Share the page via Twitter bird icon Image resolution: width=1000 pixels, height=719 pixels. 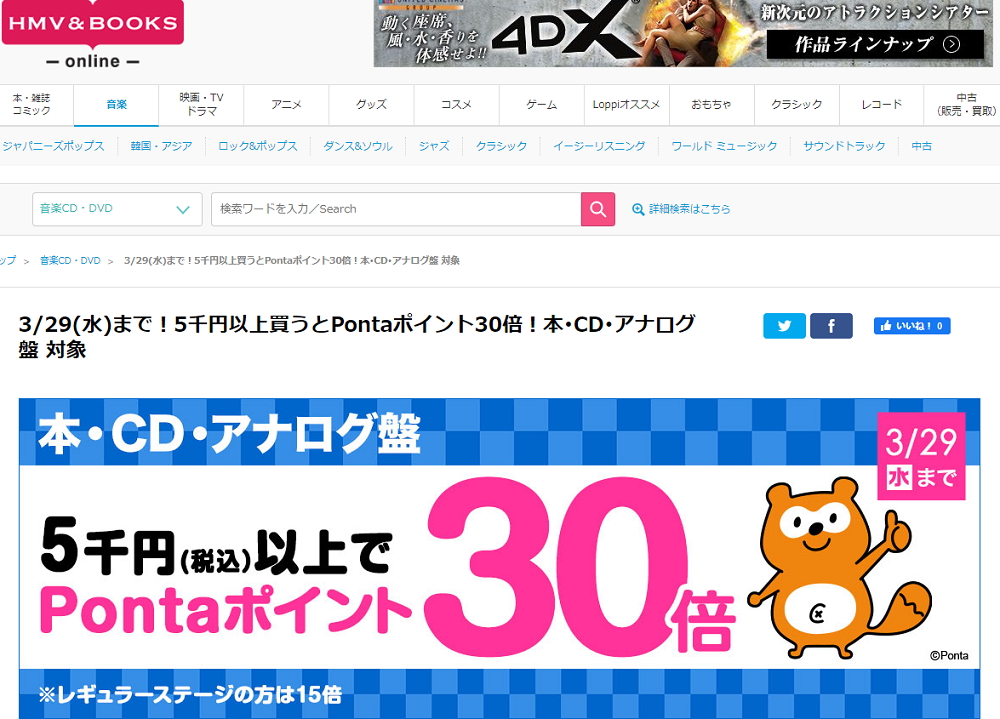(784, 326)
